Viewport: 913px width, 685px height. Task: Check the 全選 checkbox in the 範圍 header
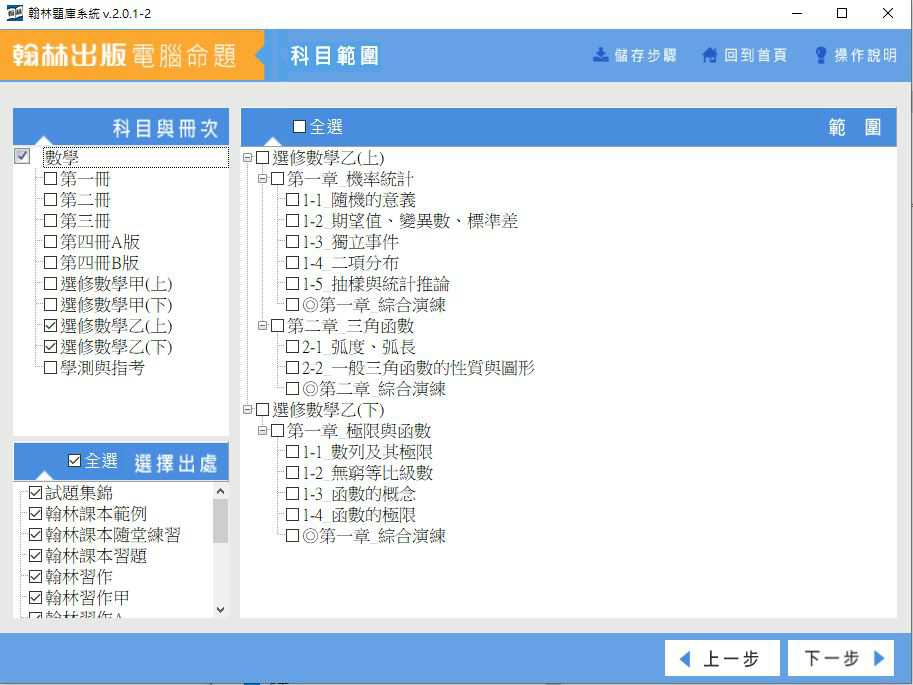point(299,126)
